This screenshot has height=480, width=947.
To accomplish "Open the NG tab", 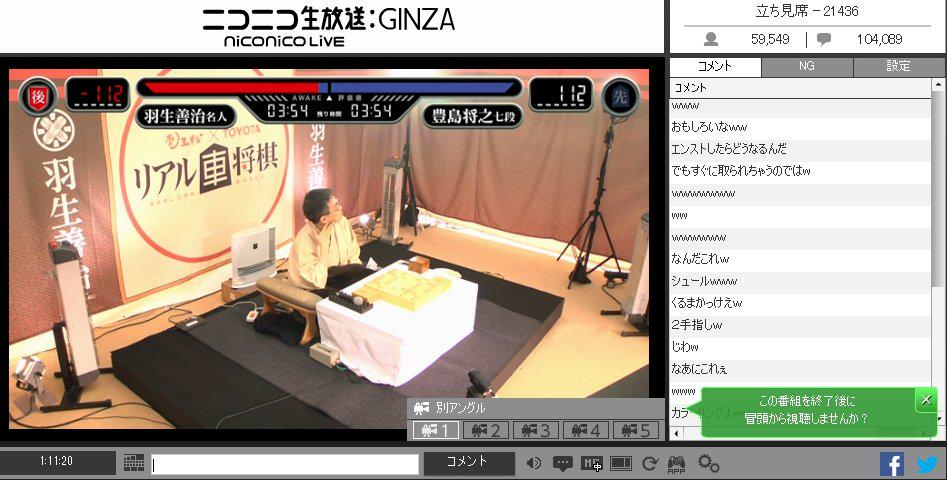I will click(x=807, y=66).
